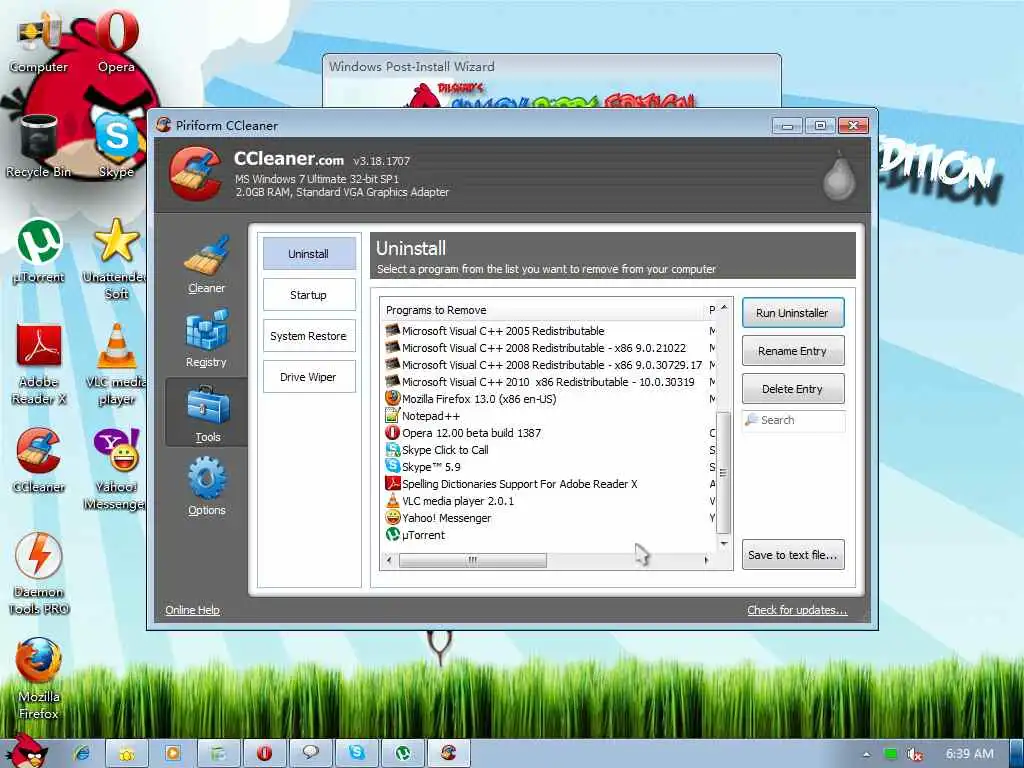Open Adobe Reader X desktop icon

(39, 364)
